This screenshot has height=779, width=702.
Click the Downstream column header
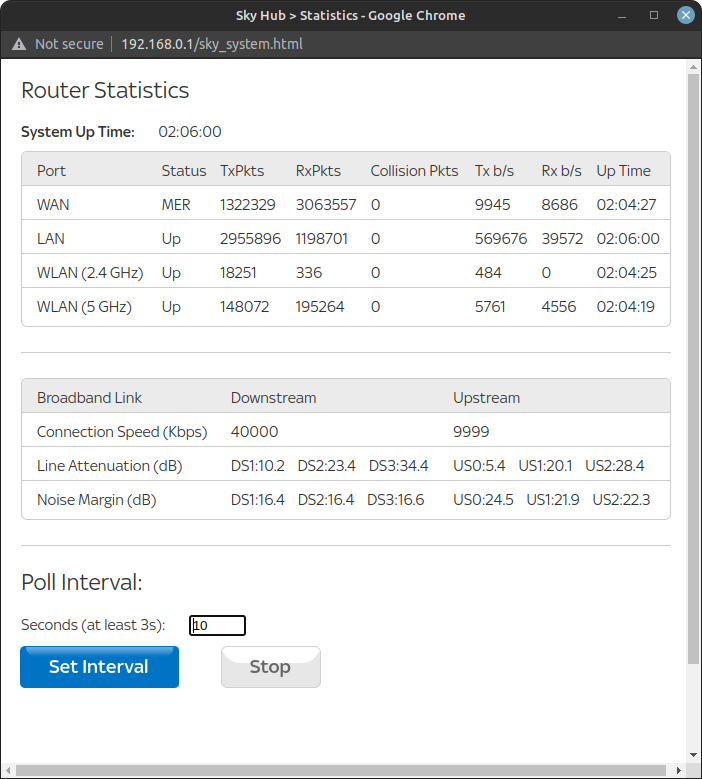[x=273, y=397]
